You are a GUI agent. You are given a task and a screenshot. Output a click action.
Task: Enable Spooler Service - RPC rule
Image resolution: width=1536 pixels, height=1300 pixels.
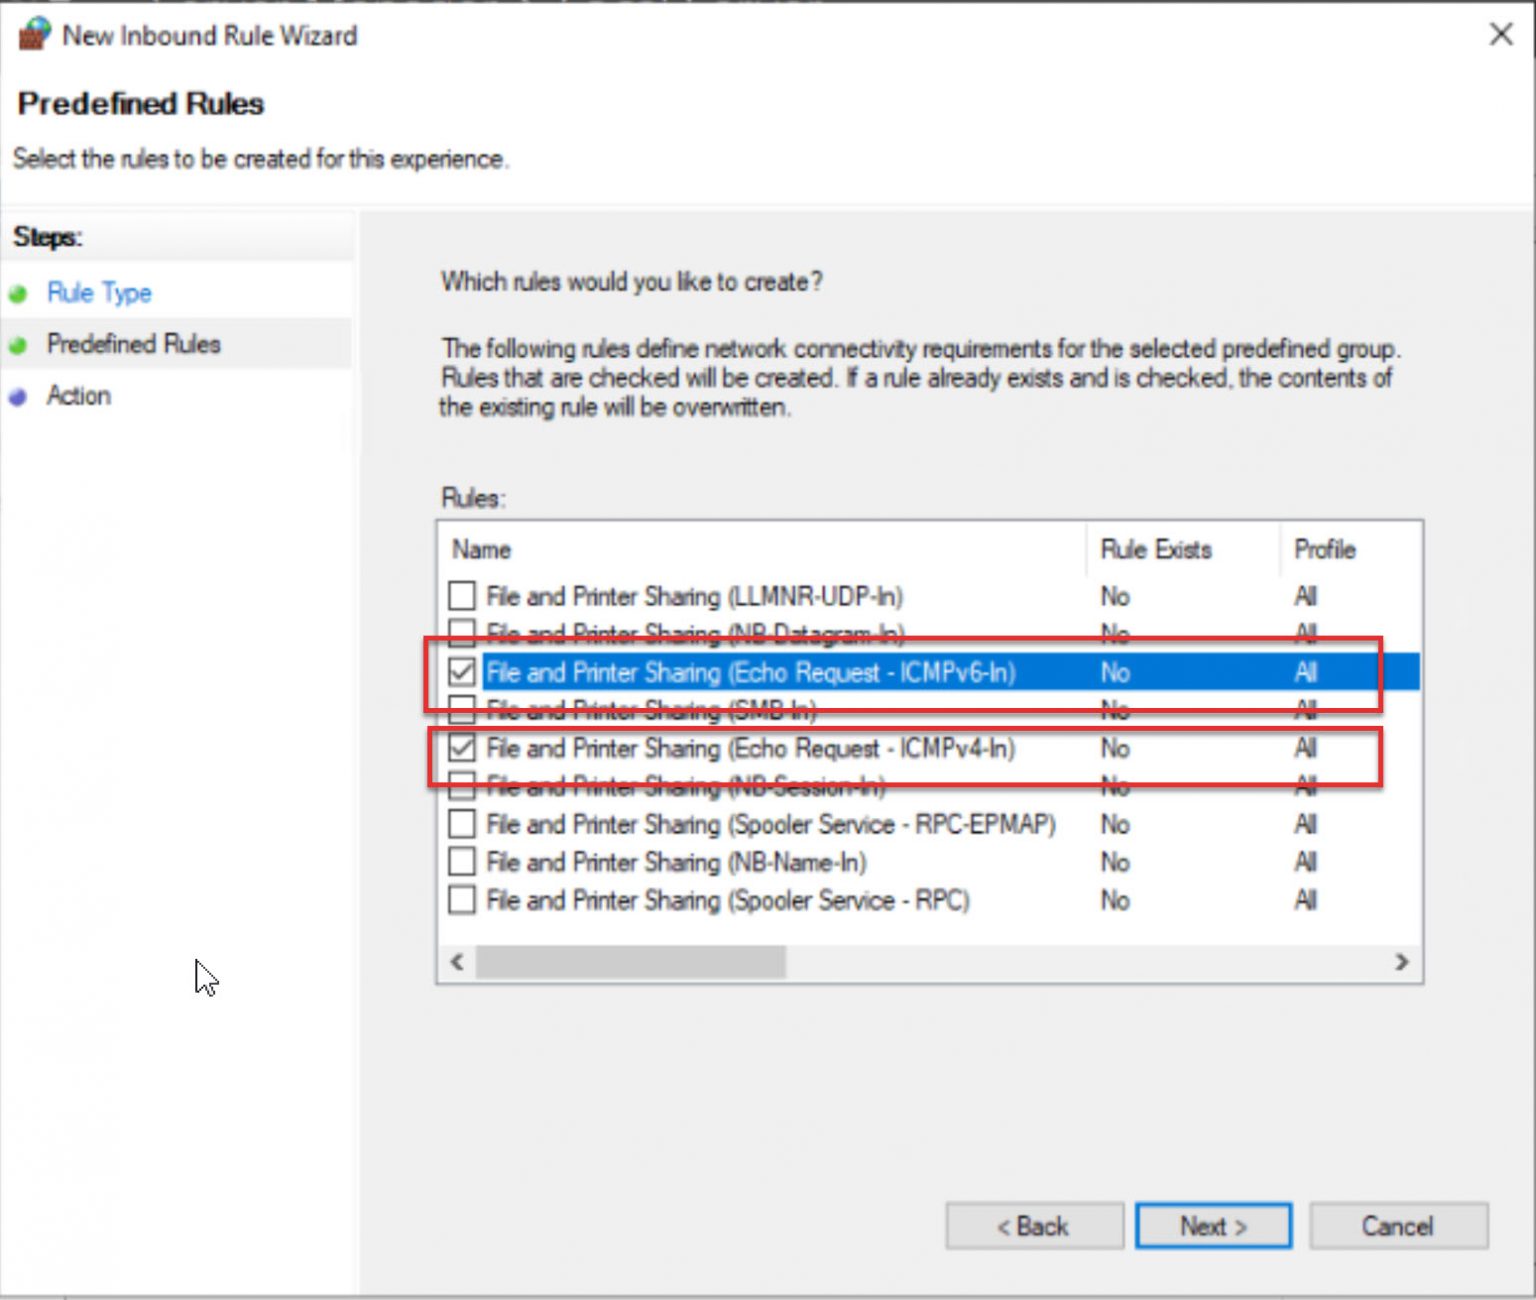462,900
